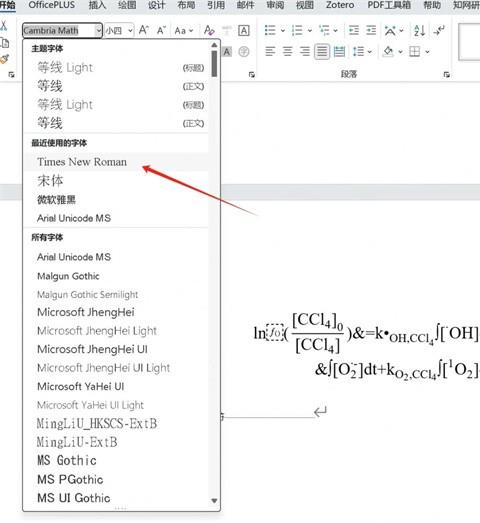Click the Clear Formatting icon

coord(209,30)
